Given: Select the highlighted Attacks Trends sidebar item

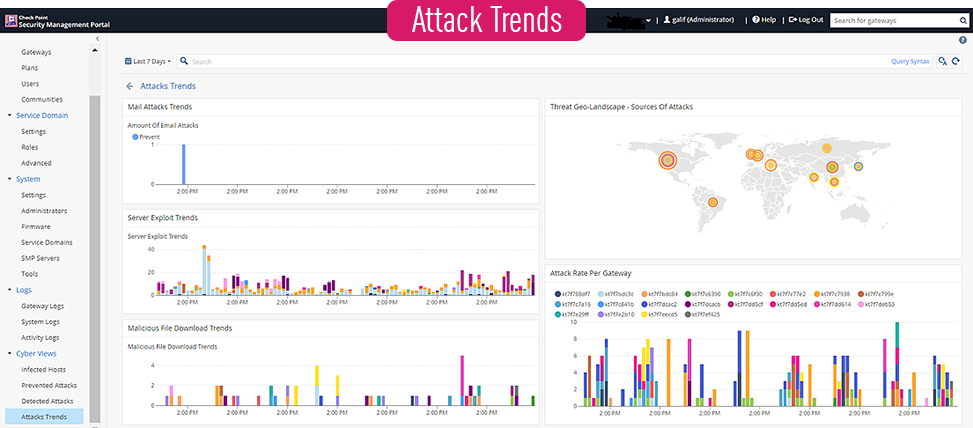Looking at the screenshot, I should (x=44, y=417).
